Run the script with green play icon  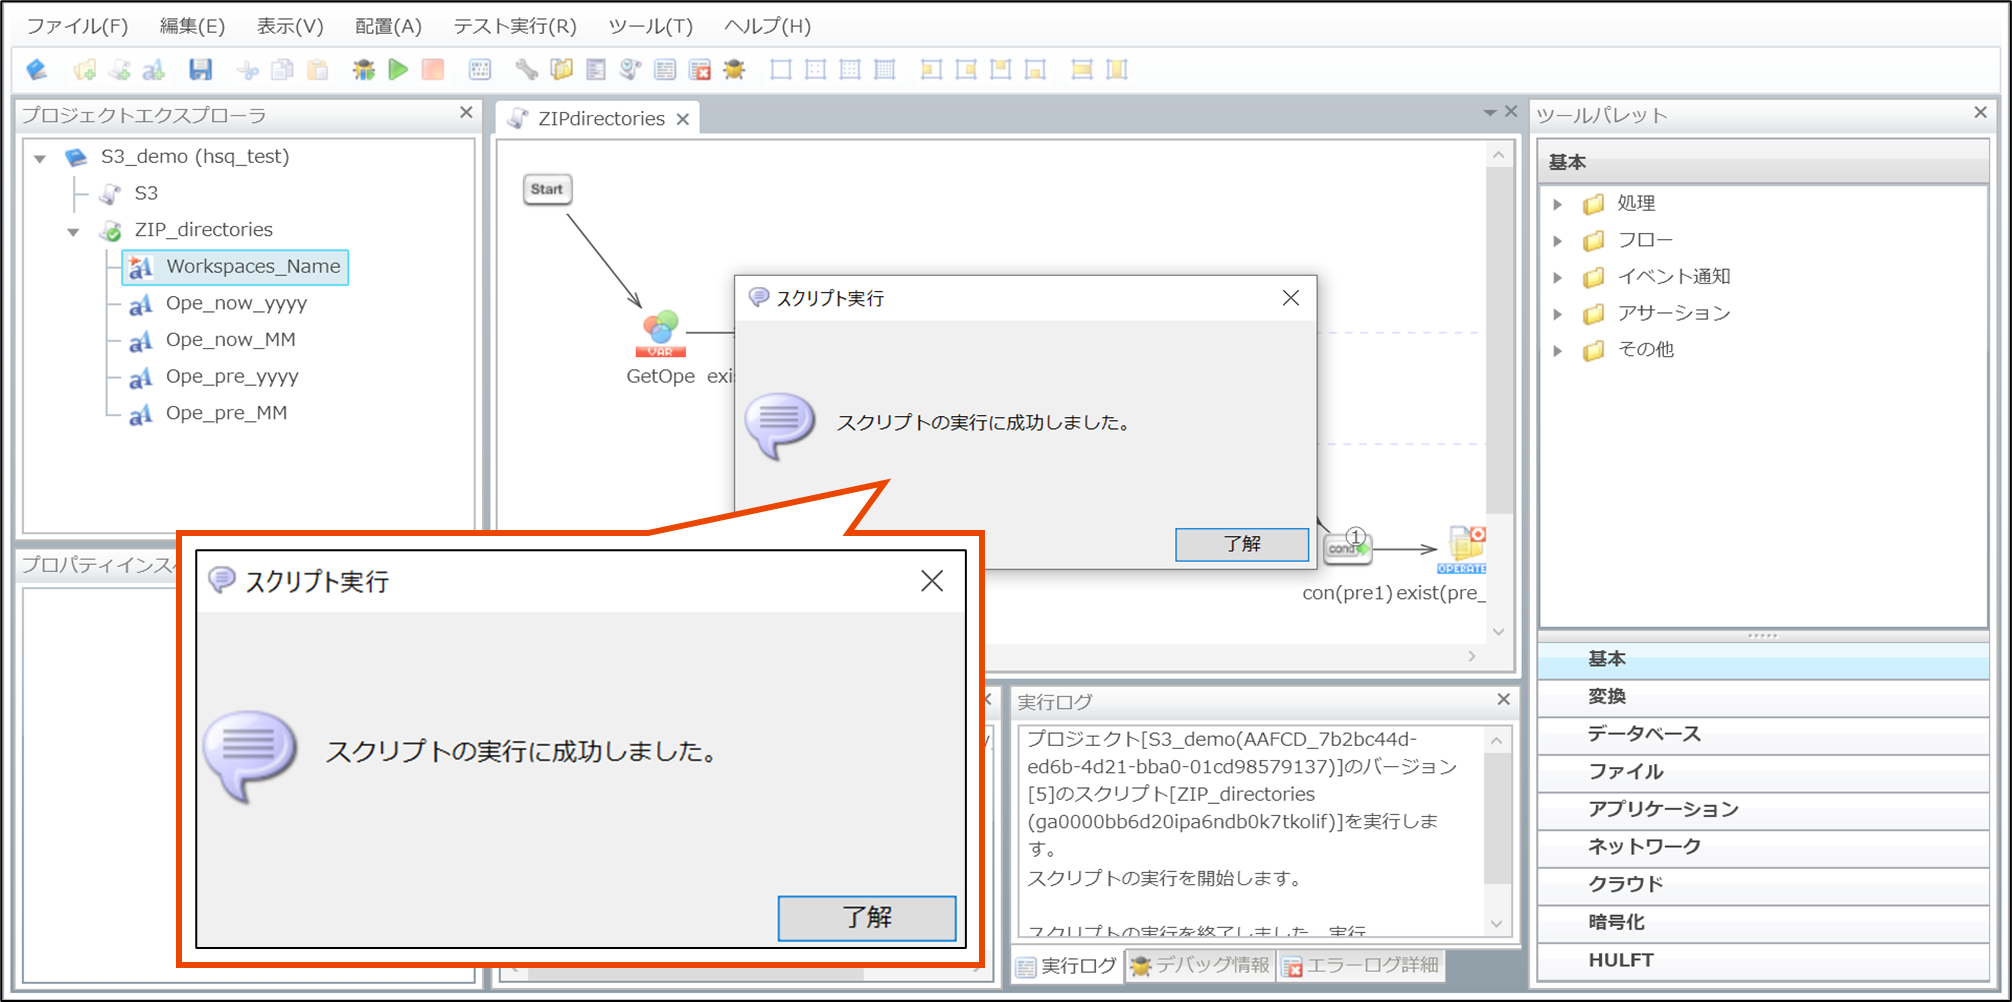click(398, 69)
